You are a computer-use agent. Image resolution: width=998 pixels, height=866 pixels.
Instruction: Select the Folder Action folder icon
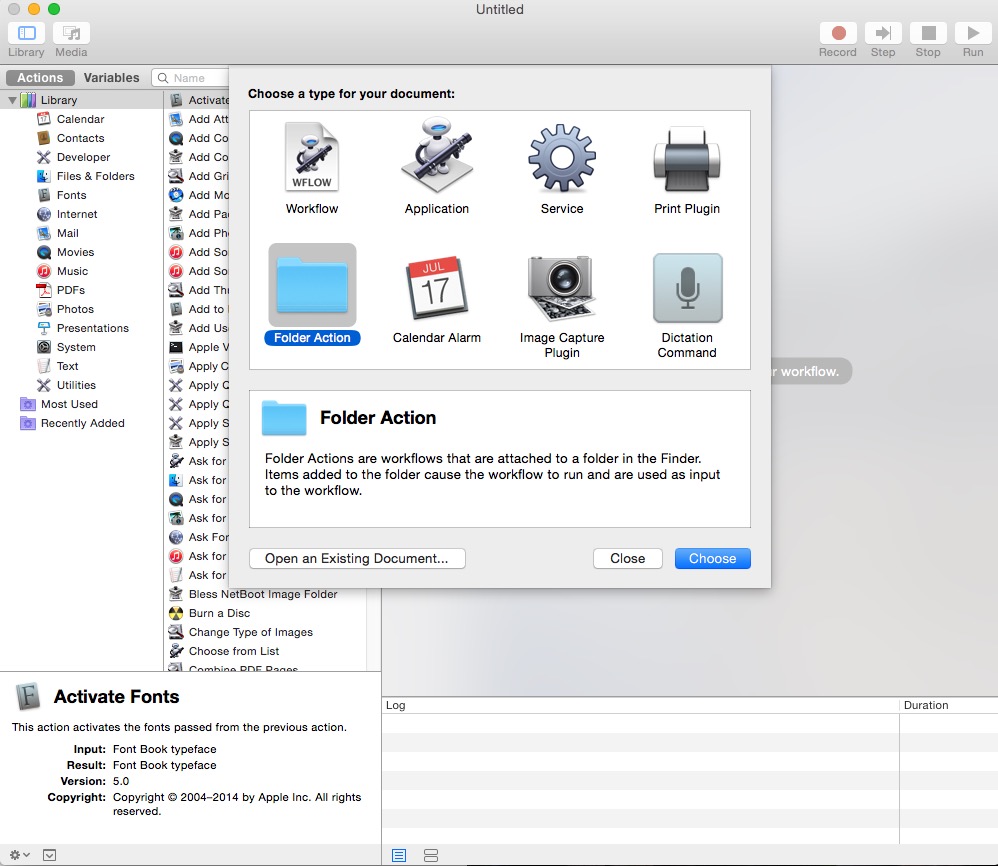click(312, 285)
